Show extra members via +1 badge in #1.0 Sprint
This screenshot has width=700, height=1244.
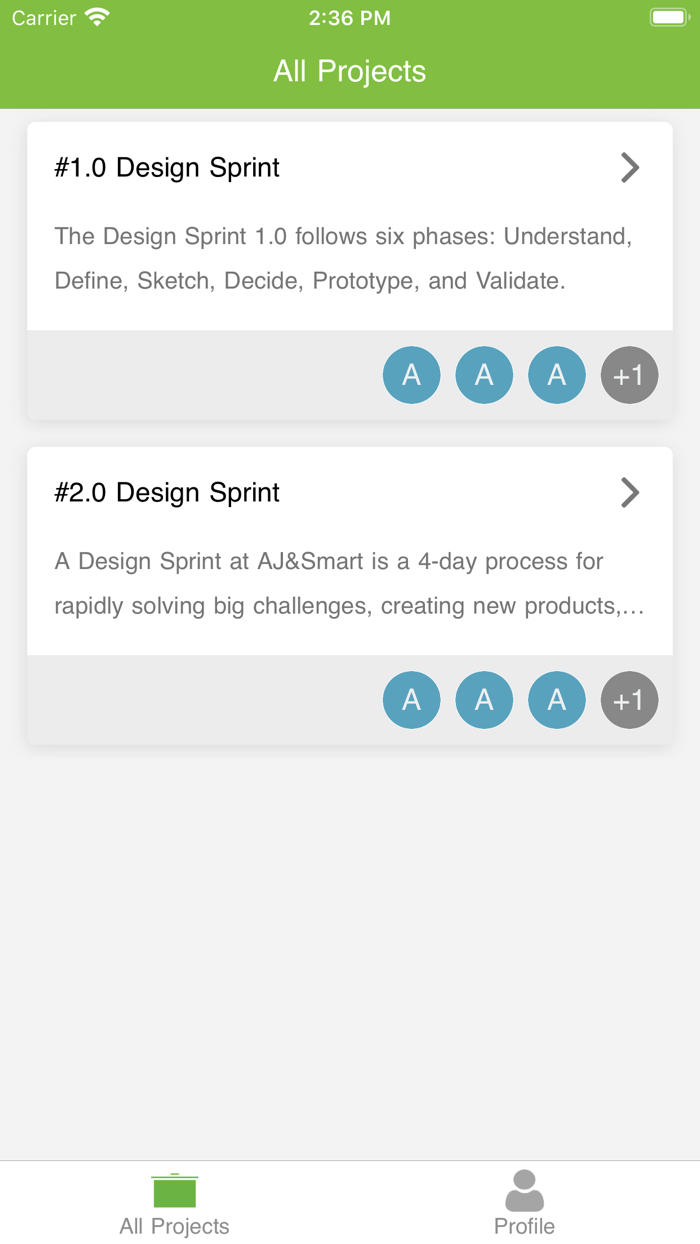[629, 375]
